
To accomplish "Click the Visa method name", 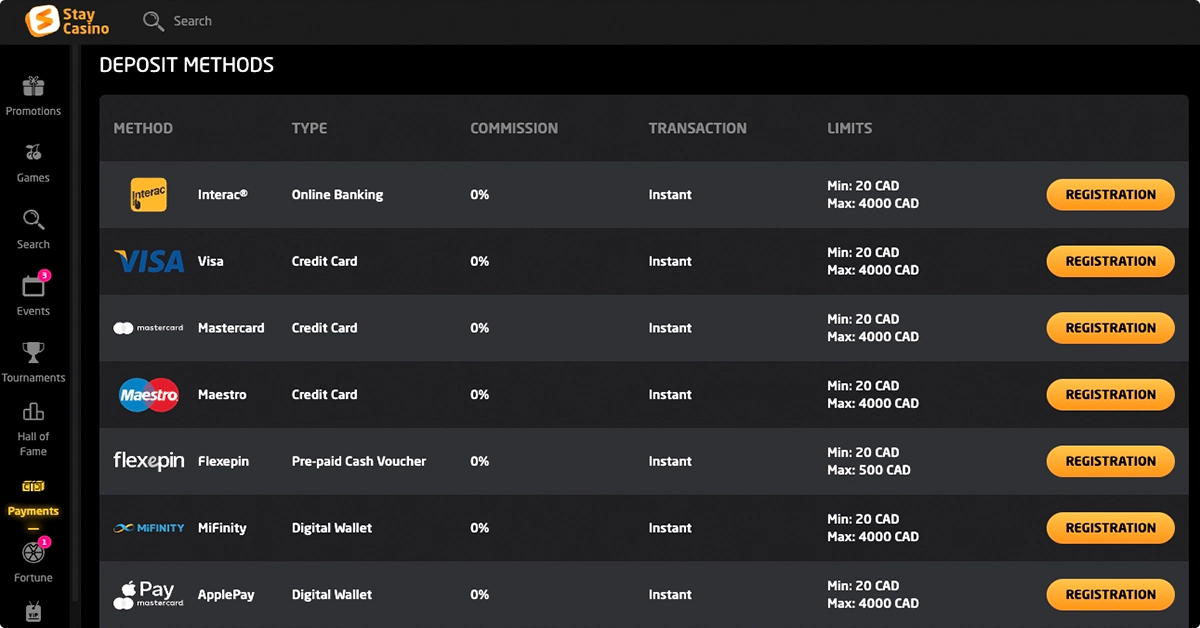I will (x=211, y=261).
